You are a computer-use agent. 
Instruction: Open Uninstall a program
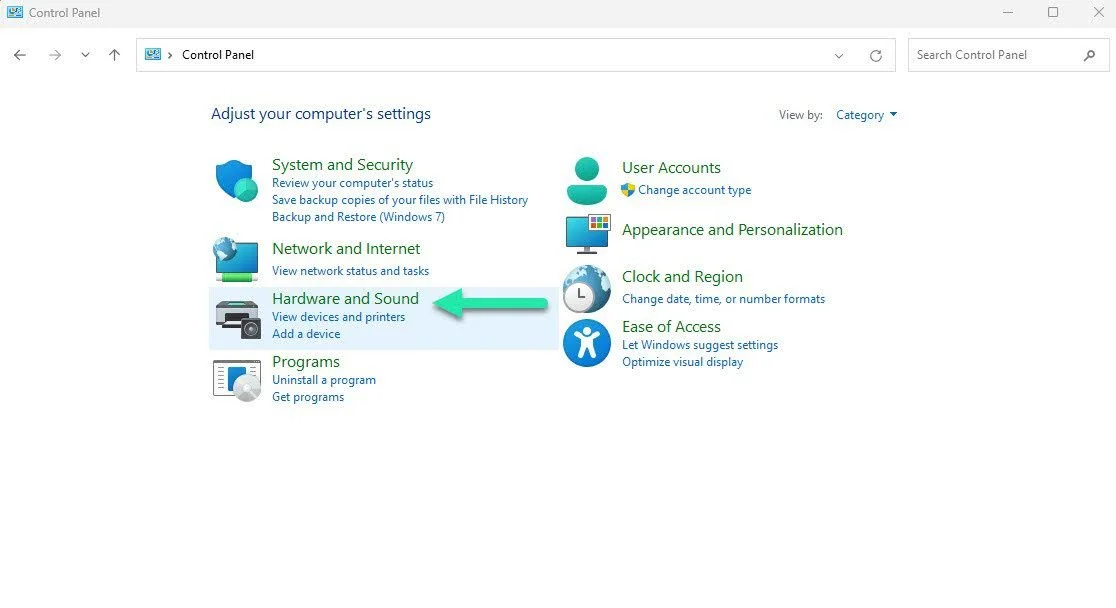(x=324, y=380)
